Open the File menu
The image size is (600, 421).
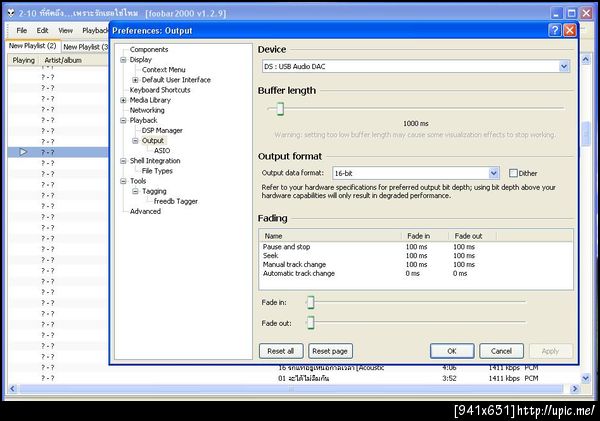tap(21, 30)
